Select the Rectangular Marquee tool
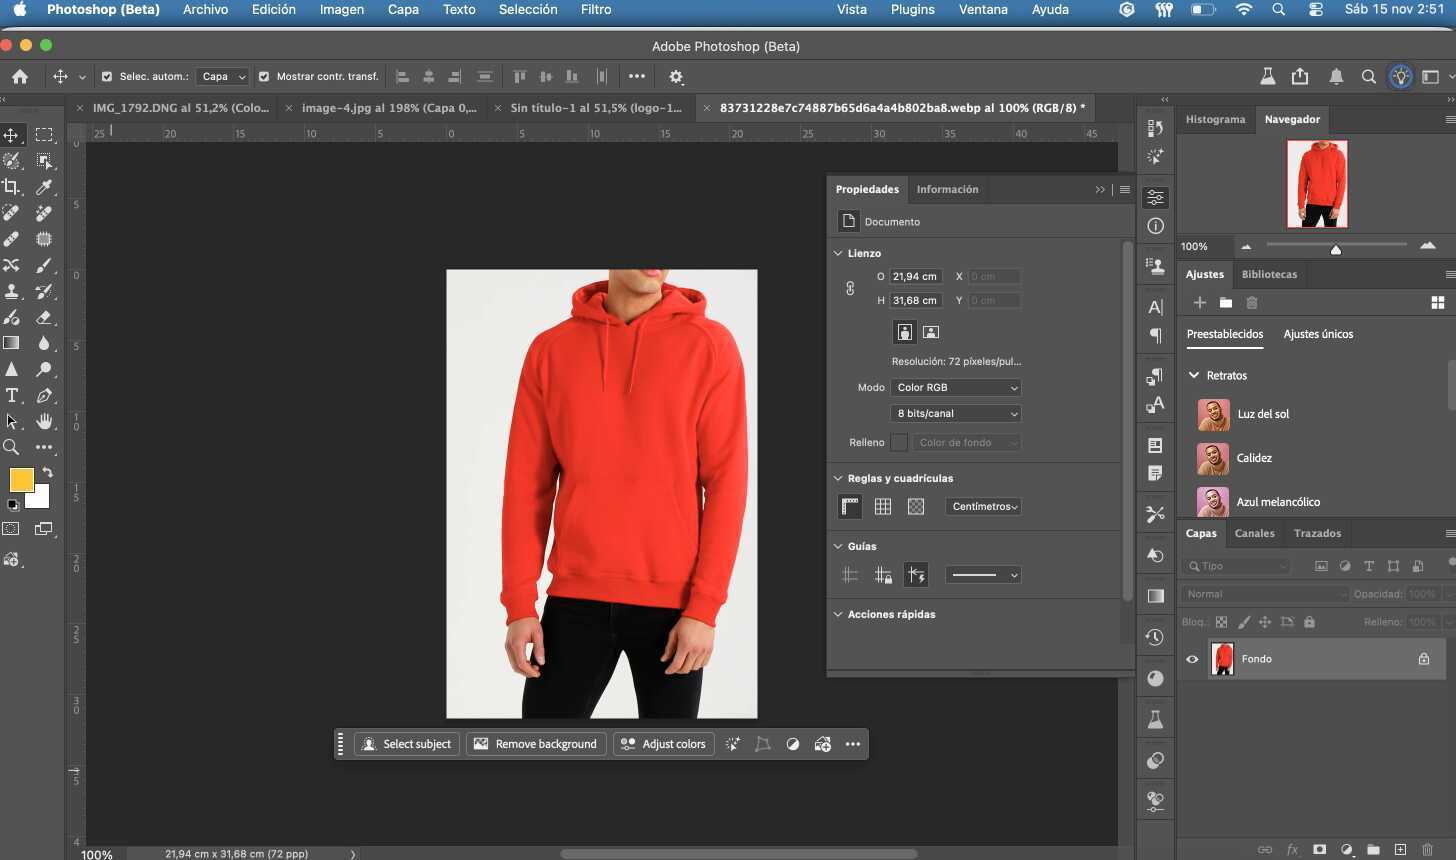This screenshot has width=1456, height=860. 44,135
